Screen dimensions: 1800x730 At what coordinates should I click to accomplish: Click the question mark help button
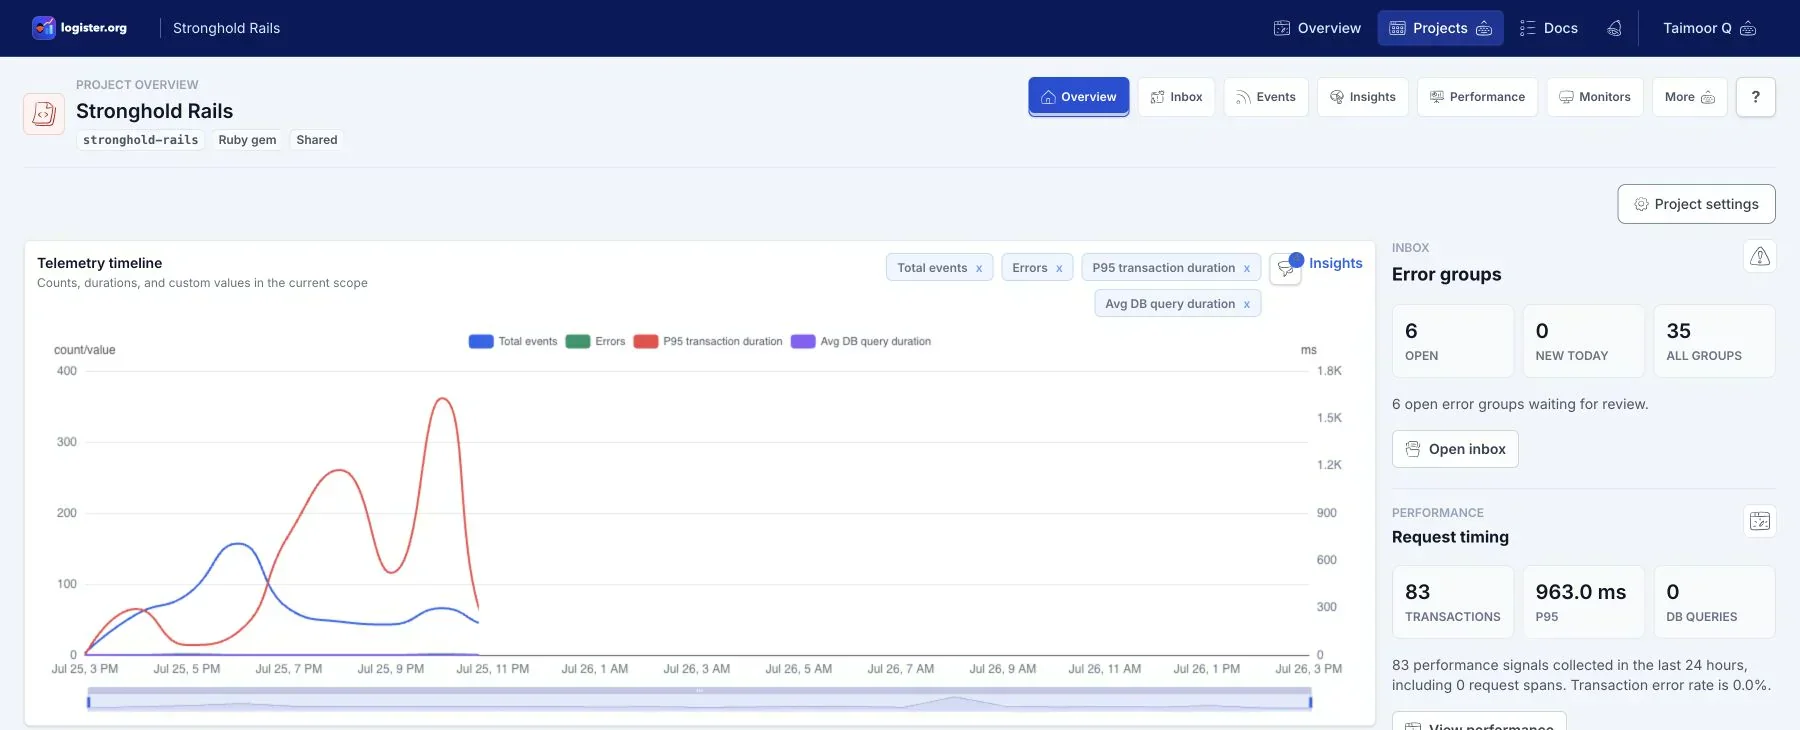pos(1756,97)
